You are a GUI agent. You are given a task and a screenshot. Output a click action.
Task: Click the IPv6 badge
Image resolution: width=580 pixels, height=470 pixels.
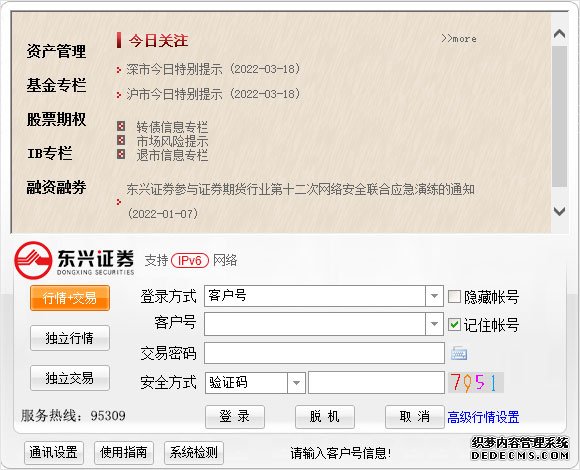coord(190,260)
